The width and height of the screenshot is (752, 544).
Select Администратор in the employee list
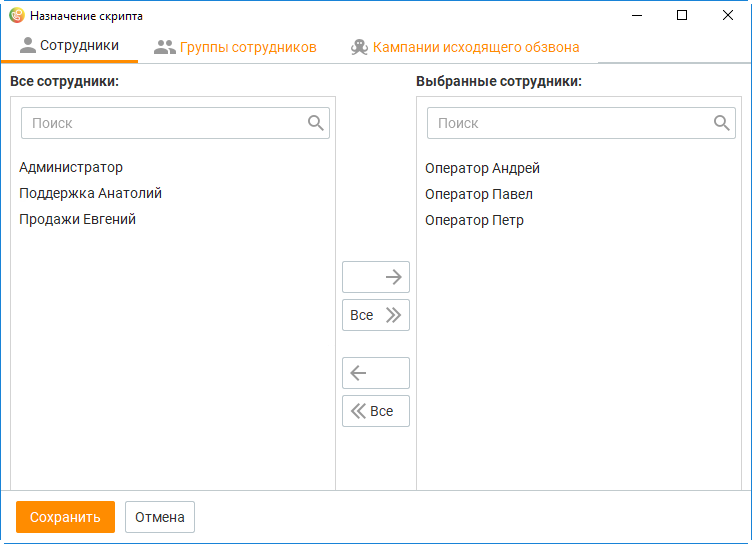[x=71, y=167]
